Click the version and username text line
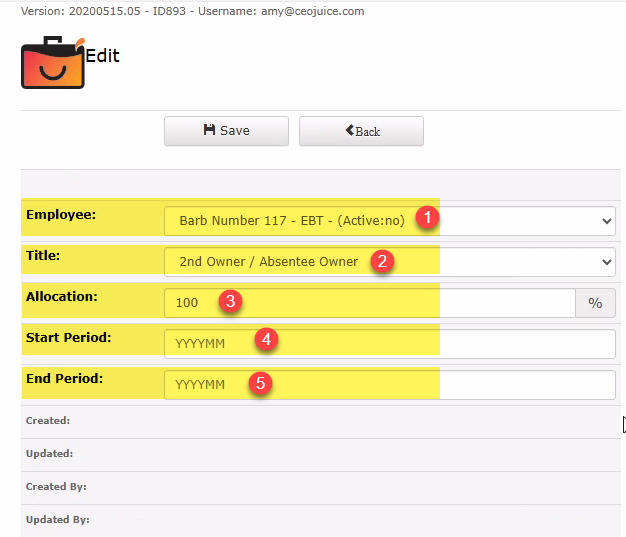 [x=192, y=11]
